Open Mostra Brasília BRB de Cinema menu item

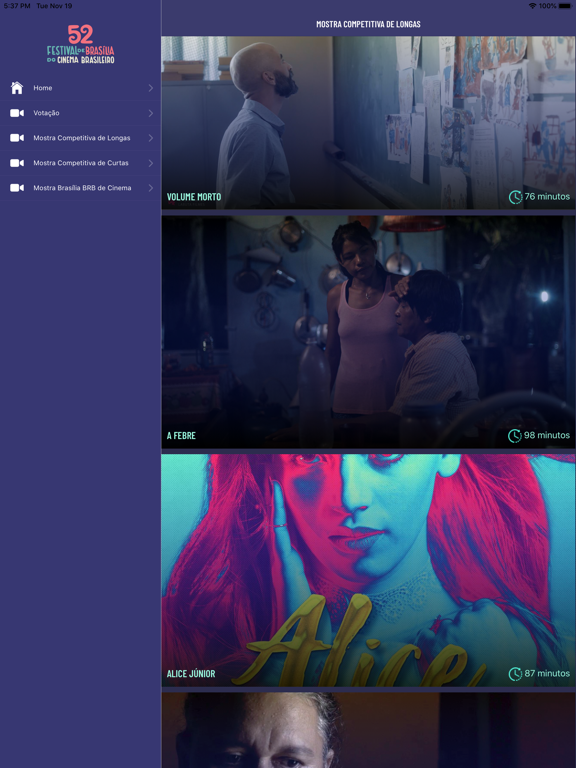click(x=80, y=188)
